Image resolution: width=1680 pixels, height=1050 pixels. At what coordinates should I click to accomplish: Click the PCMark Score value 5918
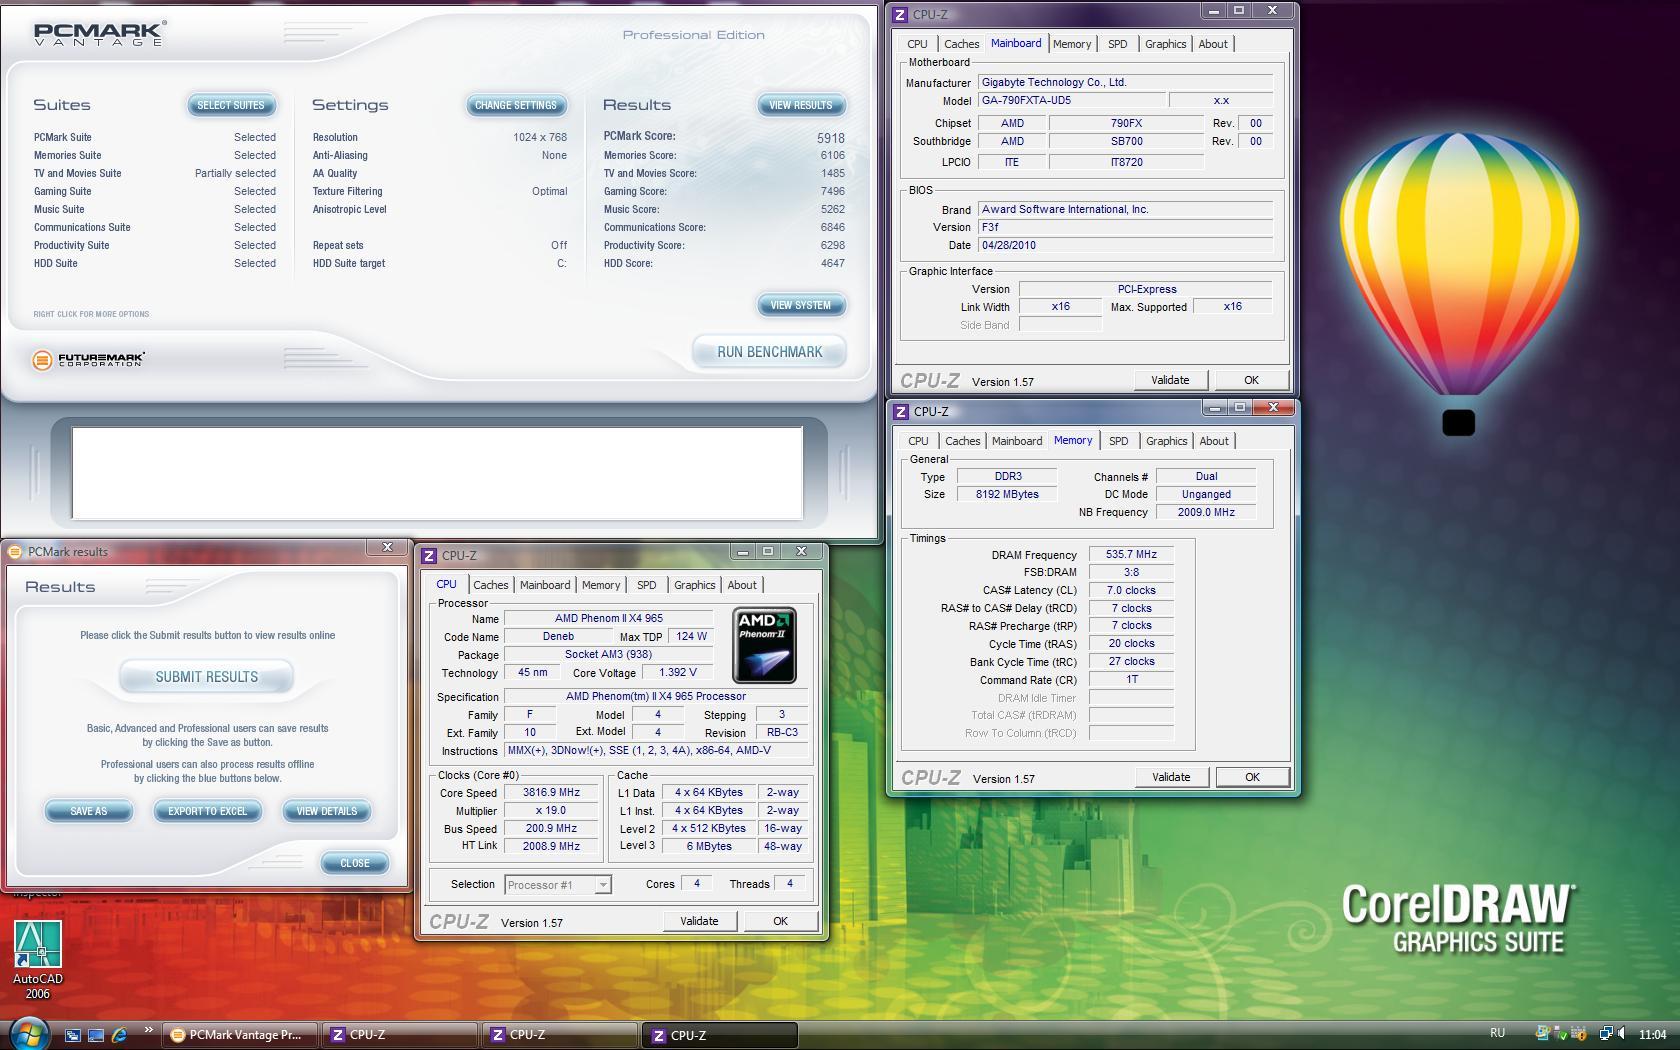coord(830,138)
